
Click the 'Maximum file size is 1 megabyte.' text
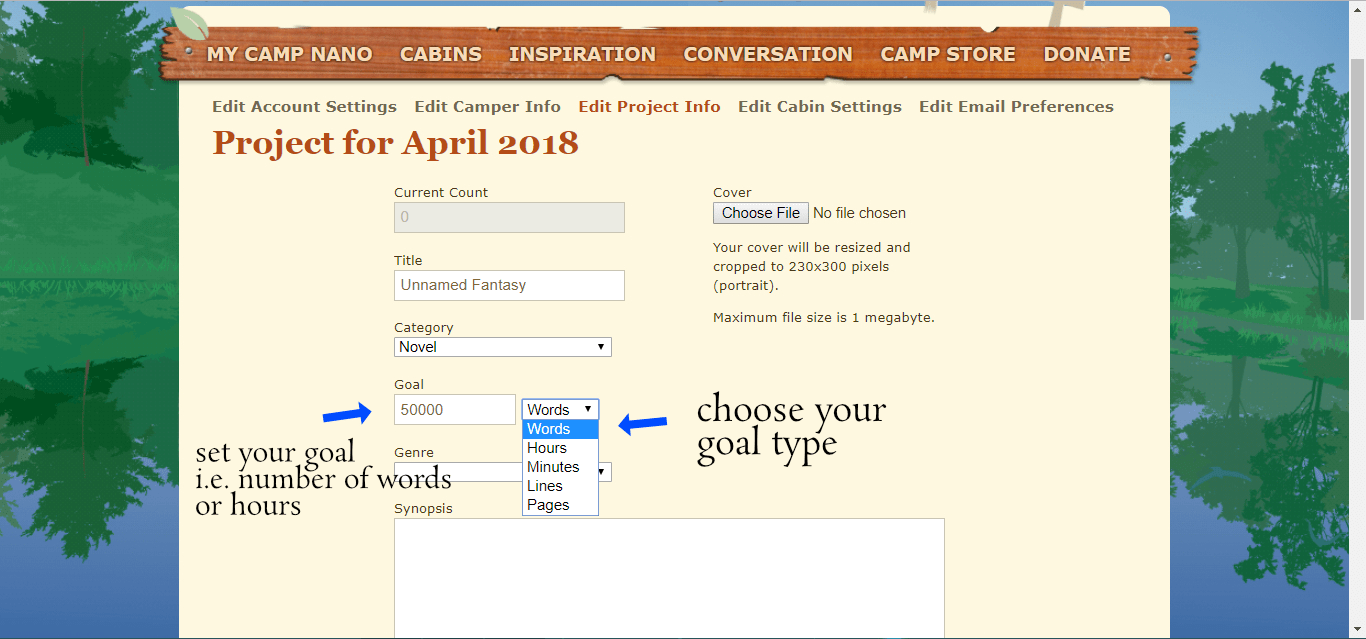(x=824, y=318)
